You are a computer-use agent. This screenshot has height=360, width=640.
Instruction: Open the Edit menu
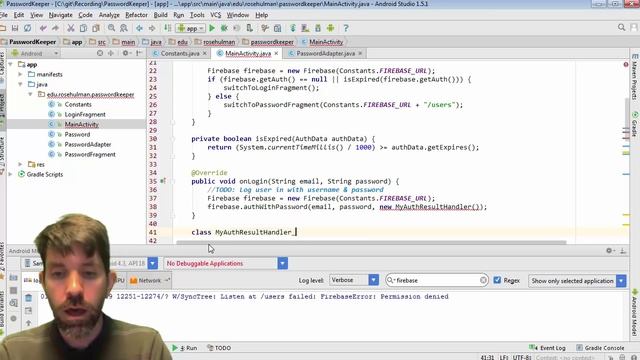19,15
